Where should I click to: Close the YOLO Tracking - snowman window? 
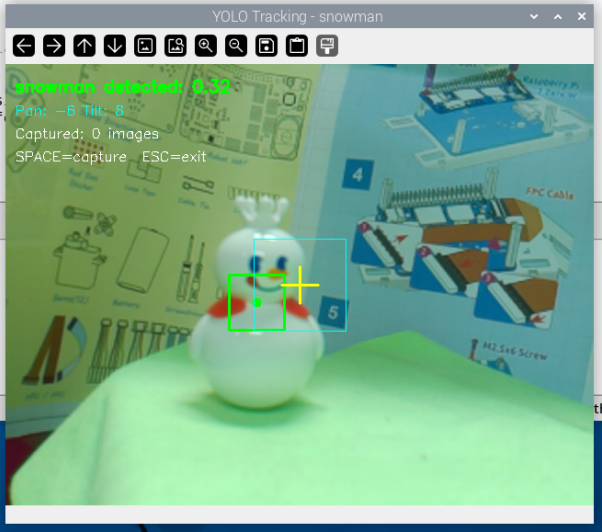582,17
